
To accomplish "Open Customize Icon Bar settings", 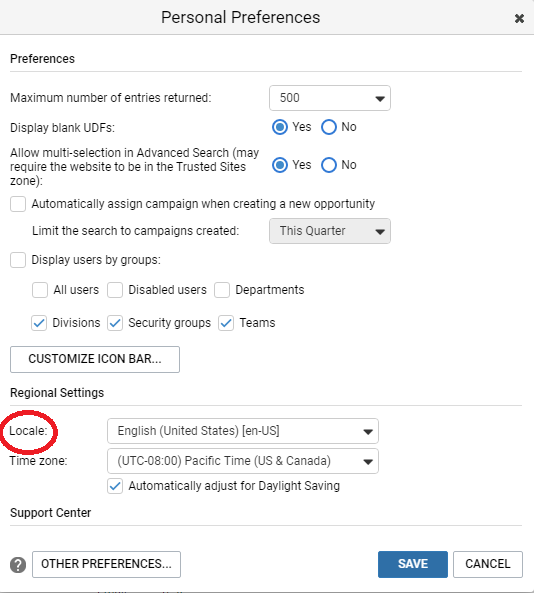I will (95, 359).
